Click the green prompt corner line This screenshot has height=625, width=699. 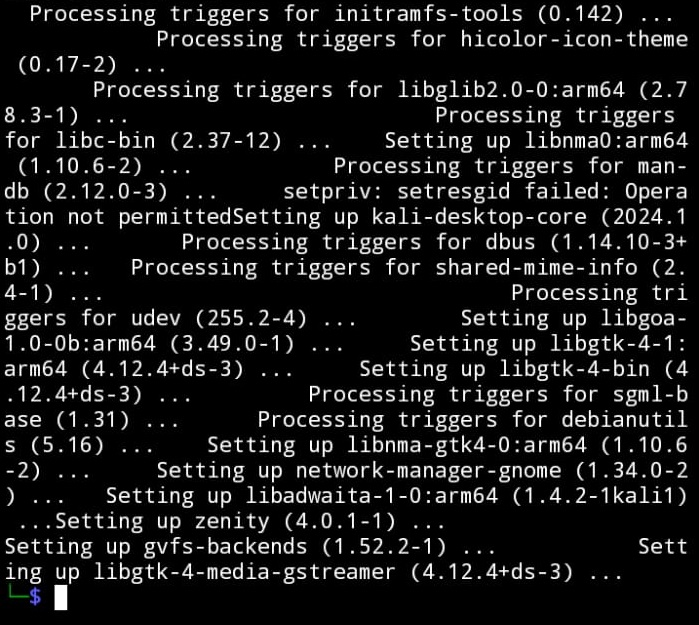(16, 592)
